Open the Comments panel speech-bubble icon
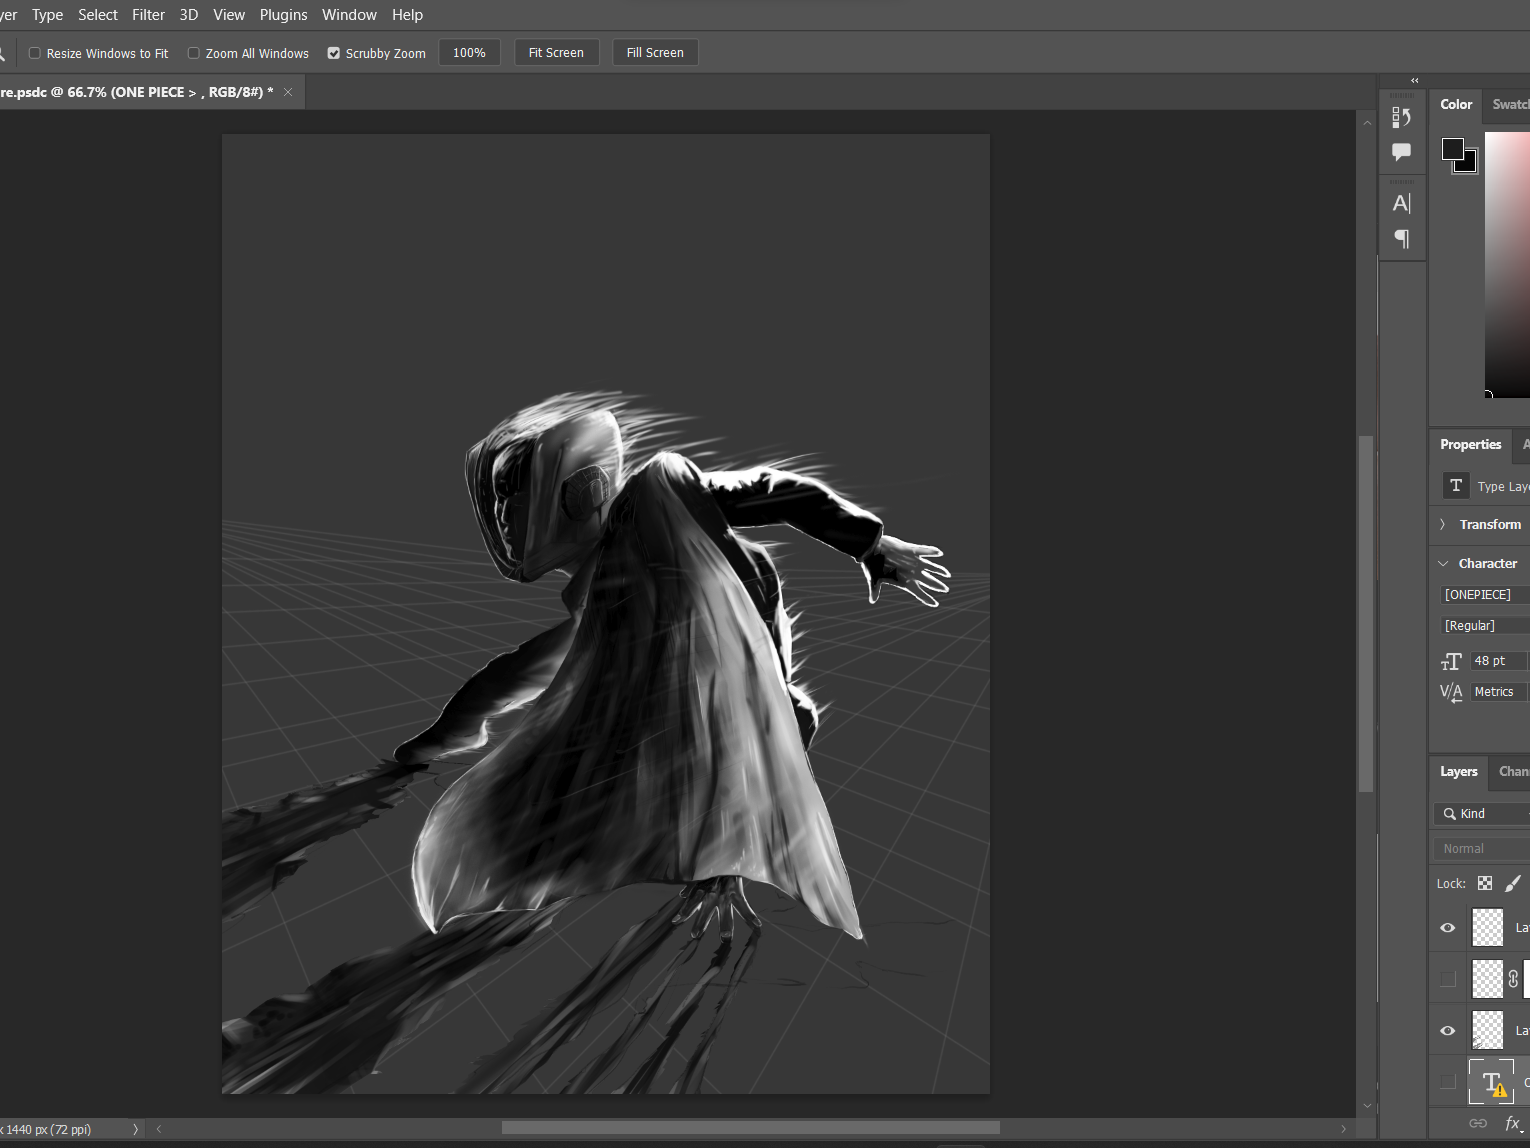This screenshot has width=1530, height=1148. point(1401,152)
